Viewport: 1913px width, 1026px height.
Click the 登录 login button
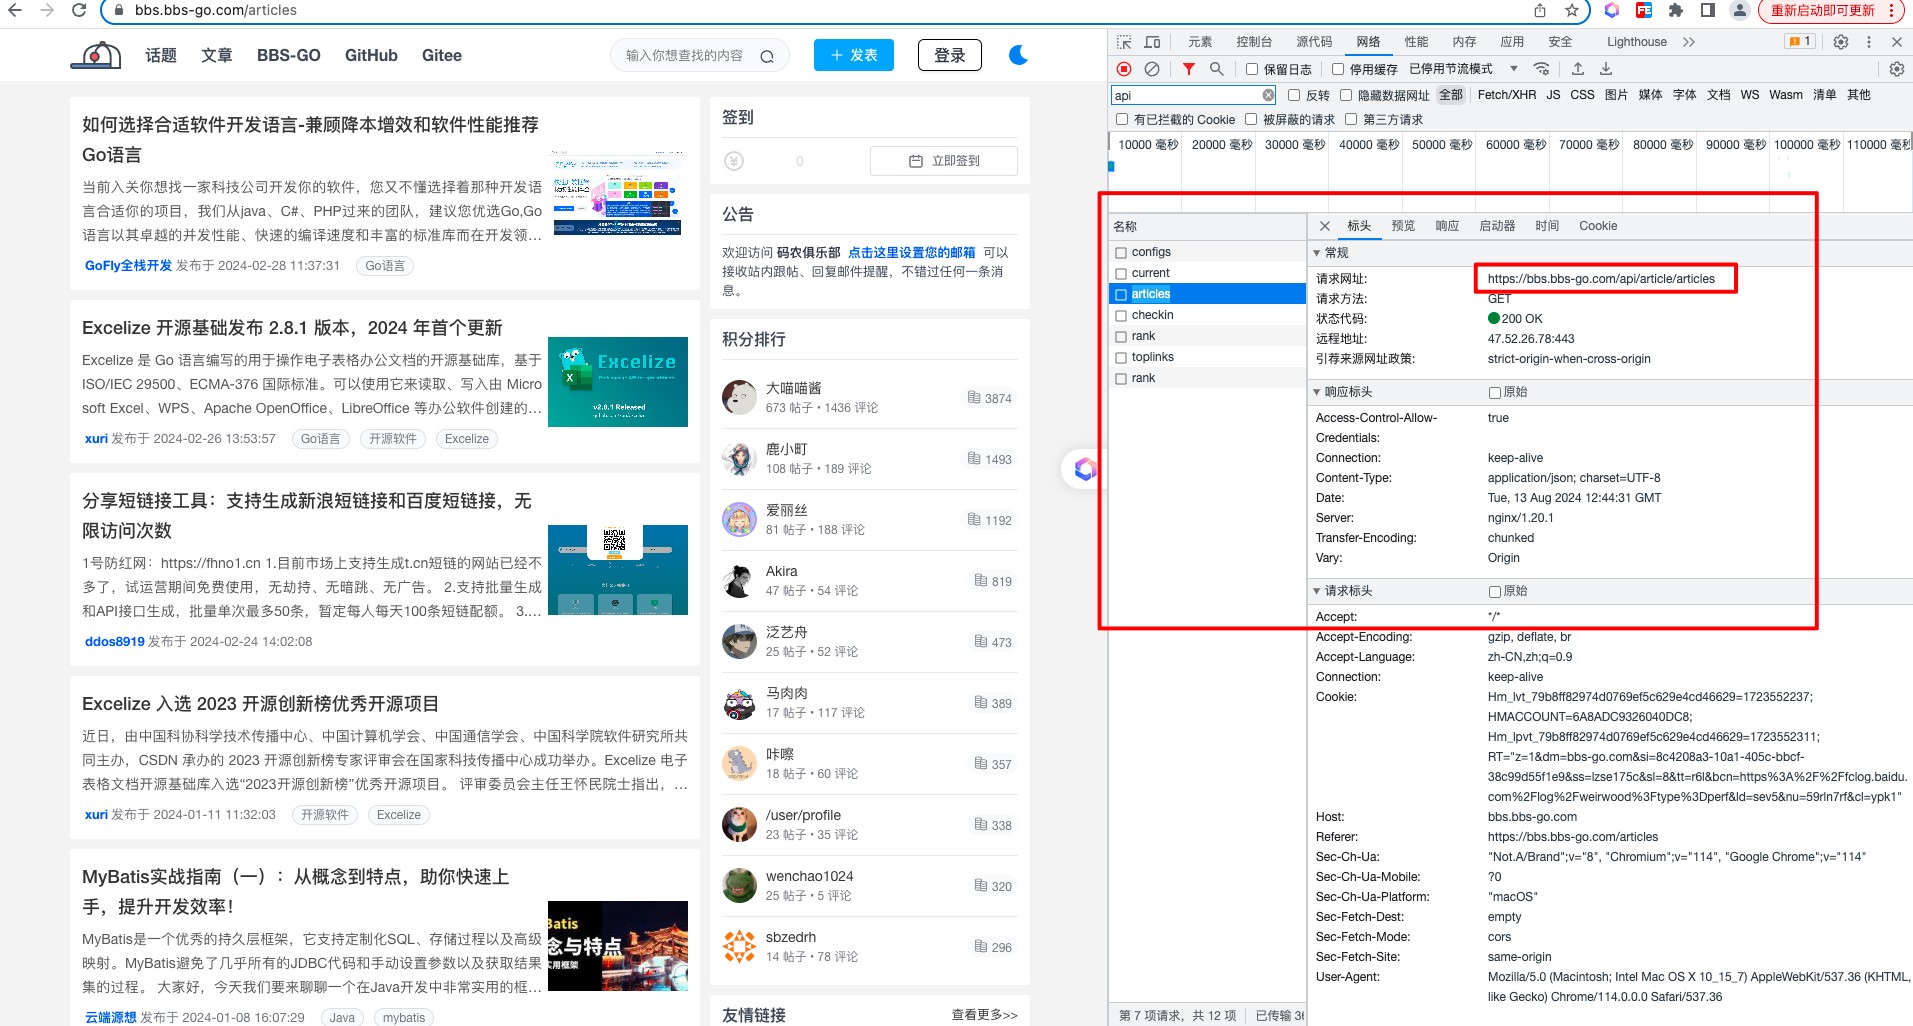click(950, 55)
